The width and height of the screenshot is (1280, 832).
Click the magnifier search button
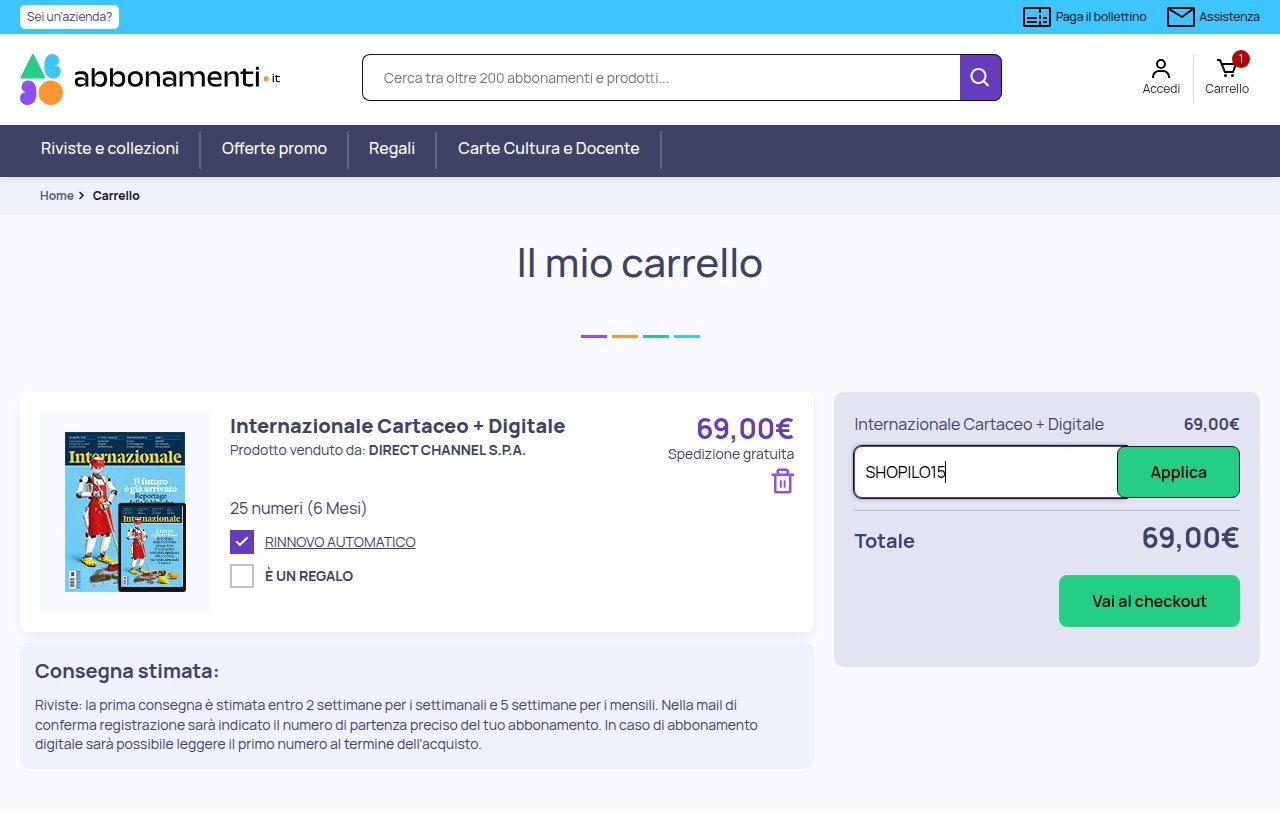(980, 78)
